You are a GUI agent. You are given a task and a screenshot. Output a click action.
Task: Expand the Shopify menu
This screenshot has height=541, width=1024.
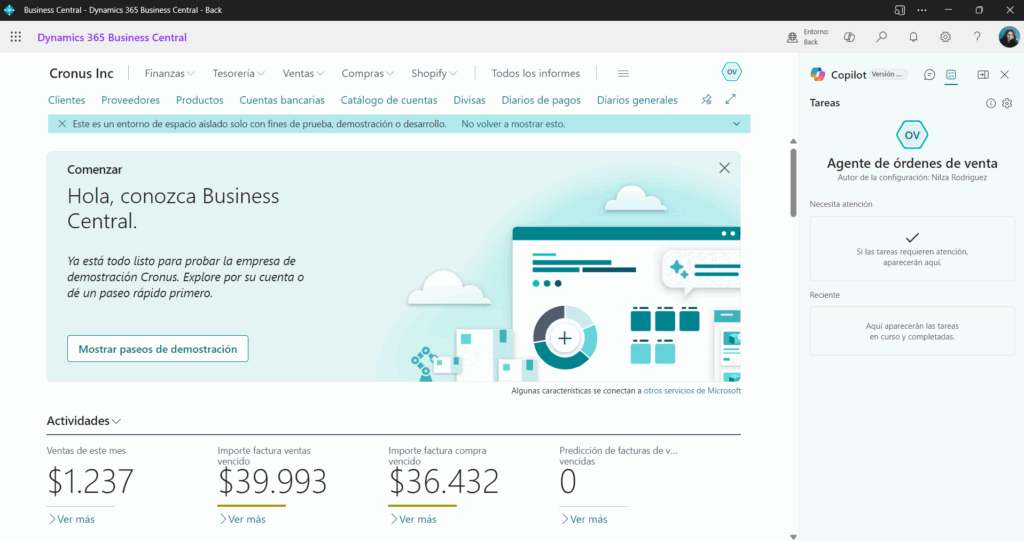[434, 73]
